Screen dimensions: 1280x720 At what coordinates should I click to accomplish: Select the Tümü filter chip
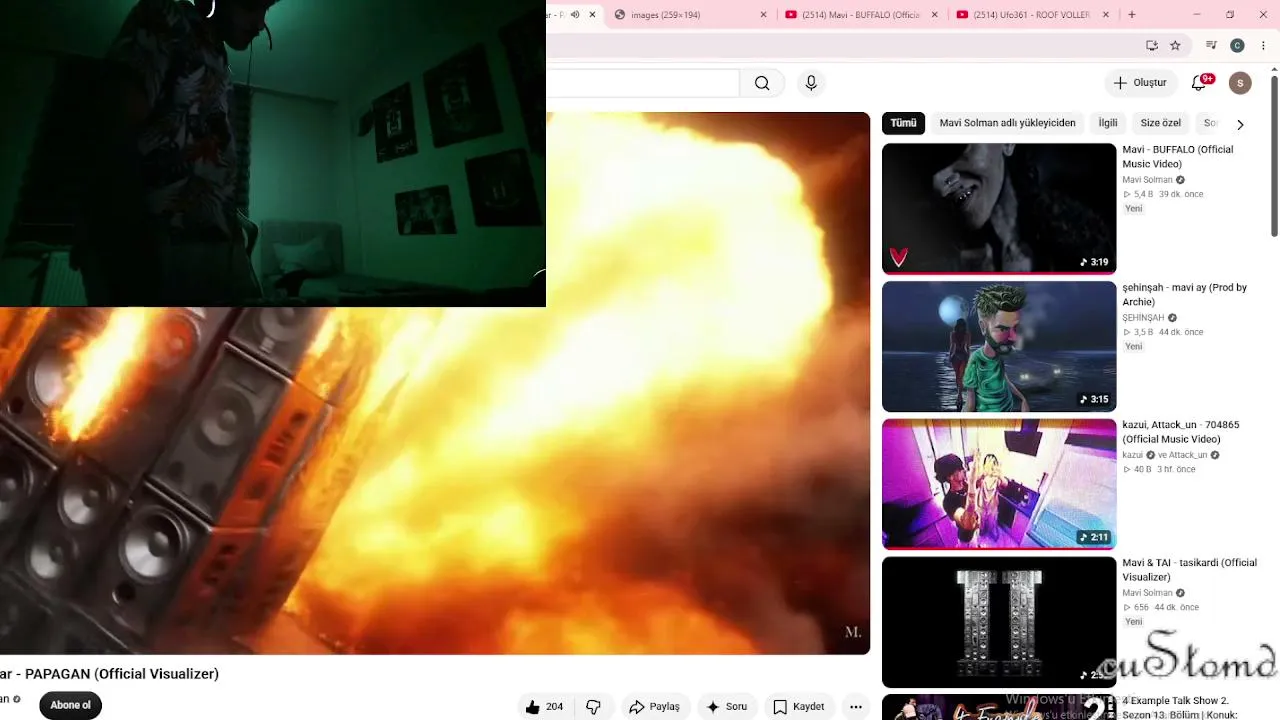coord(903,123)
